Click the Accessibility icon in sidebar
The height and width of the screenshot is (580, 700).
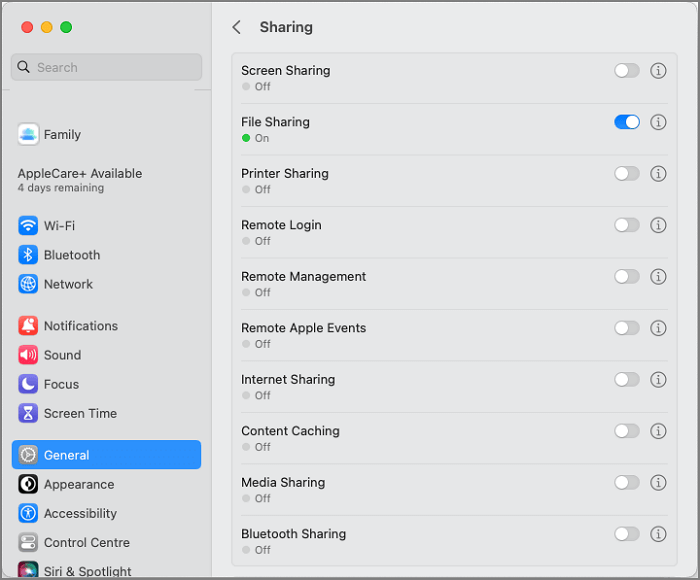(x=28, y=513)
